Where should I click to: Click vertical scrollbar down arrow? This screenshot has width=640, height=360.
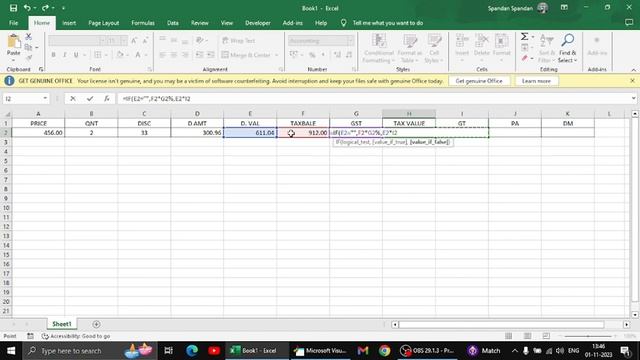click(635, 314)
